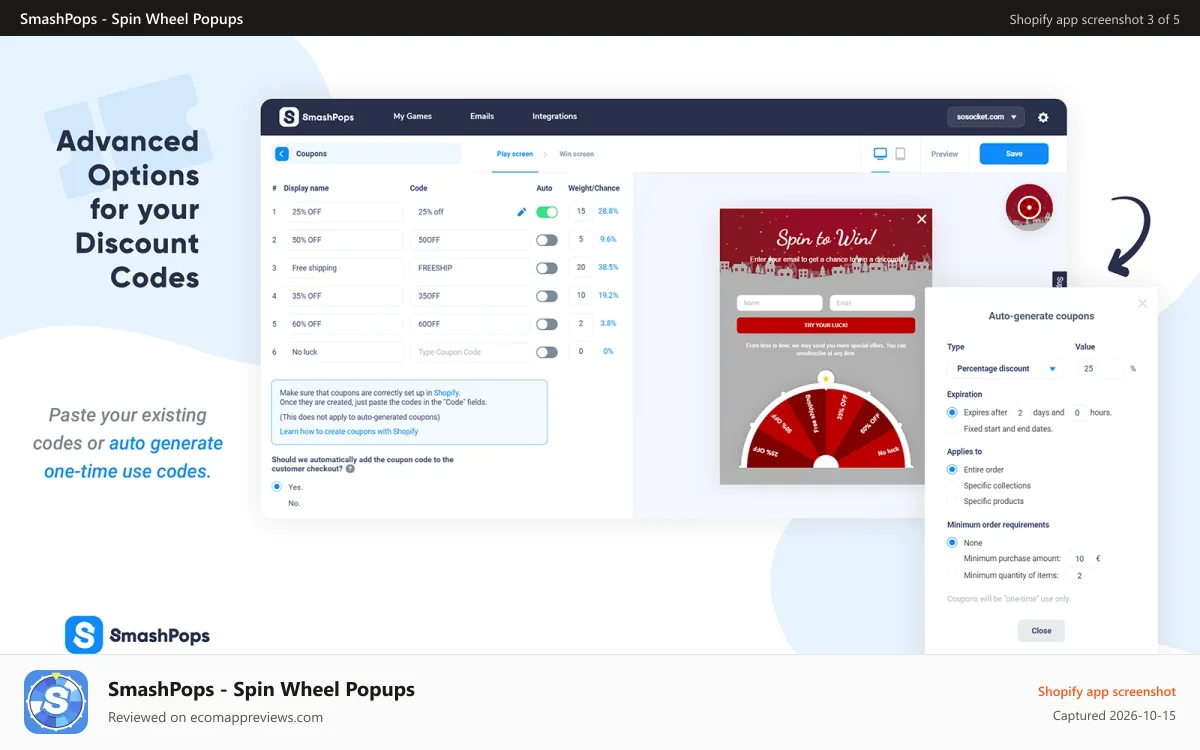Click the Name field in popup

[779, 303]
